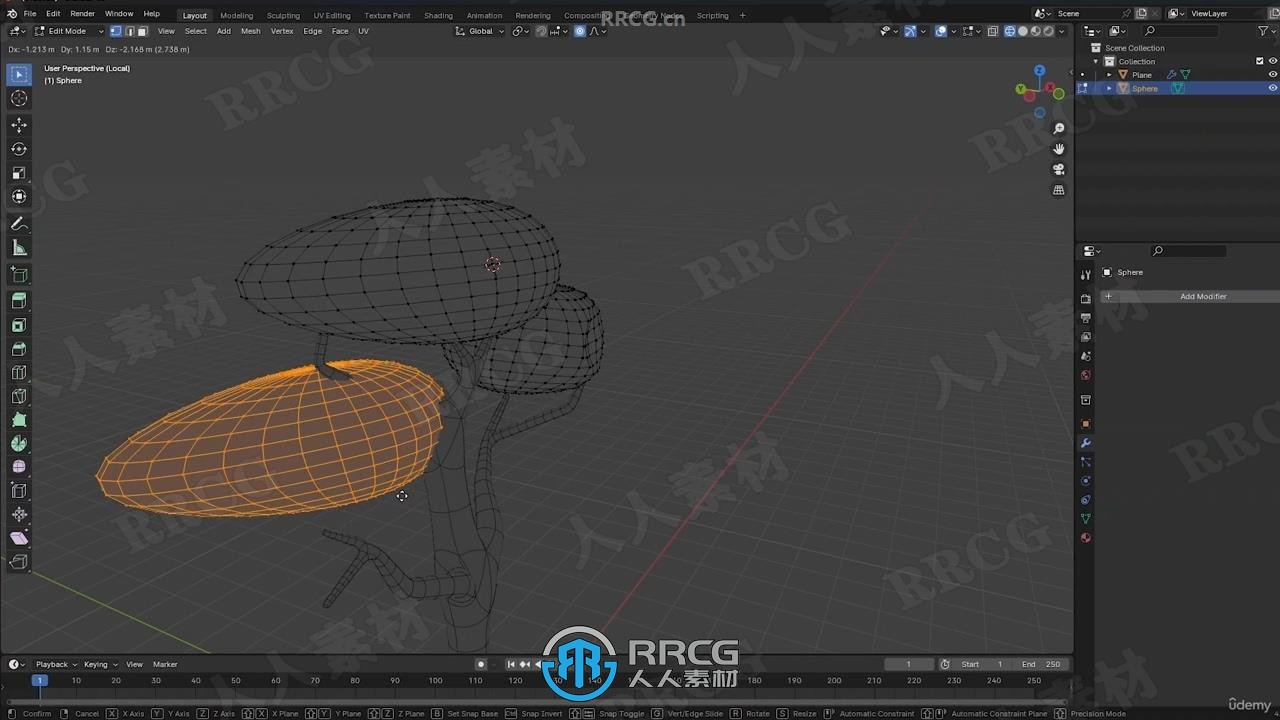1280x720 pixels.
Task: Enable face select mode
Action: (x=142, y=31)
